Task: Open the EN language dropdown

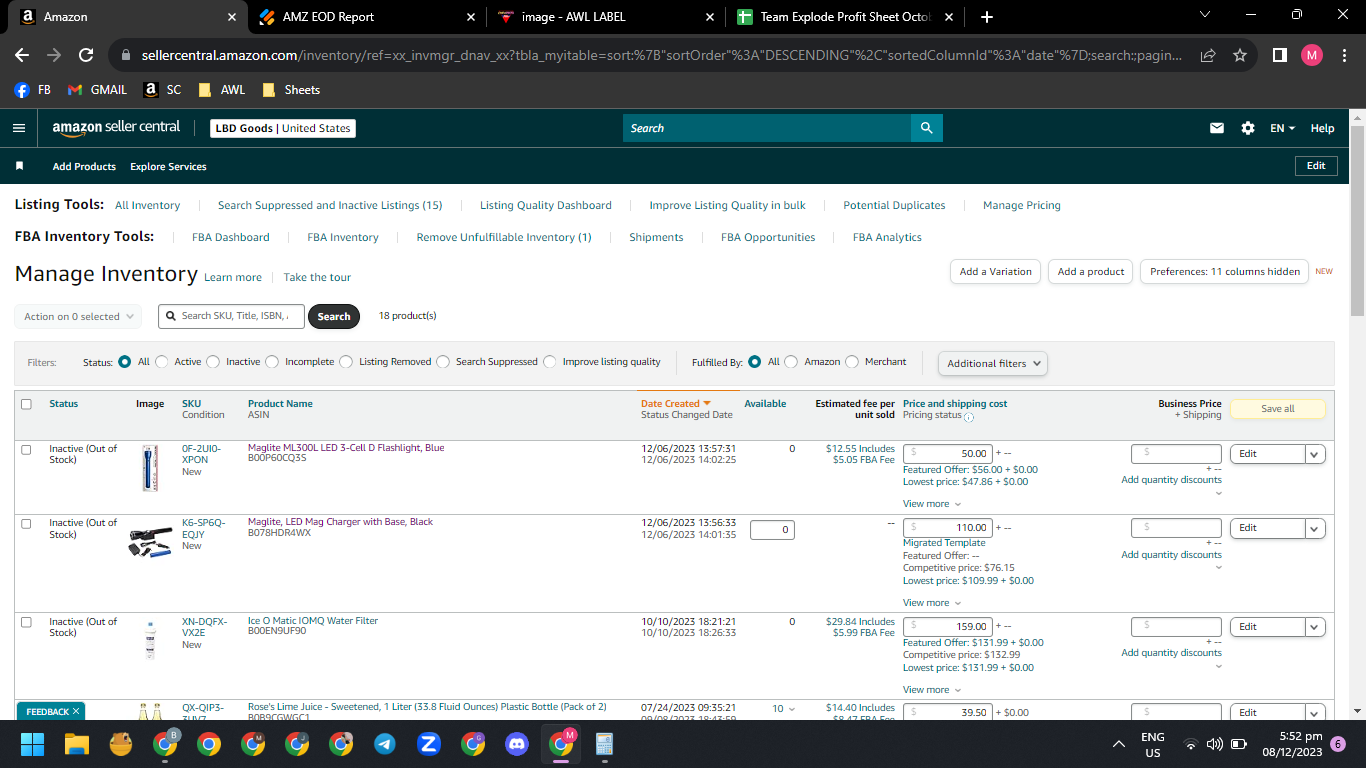Action: (x=1282, y=128)
